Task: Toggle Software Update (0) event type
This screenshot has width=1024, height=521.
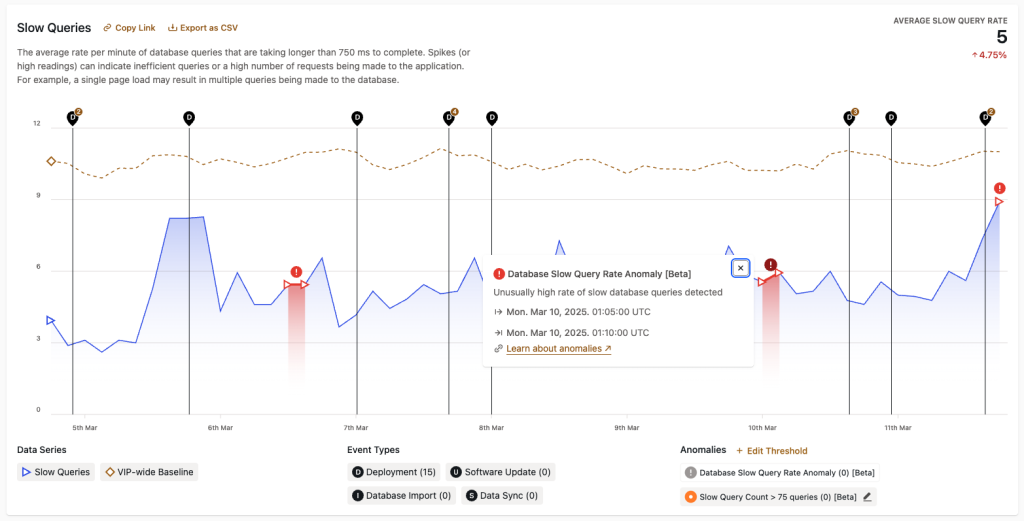Action: pyautogui.click(x=500, y=472)
